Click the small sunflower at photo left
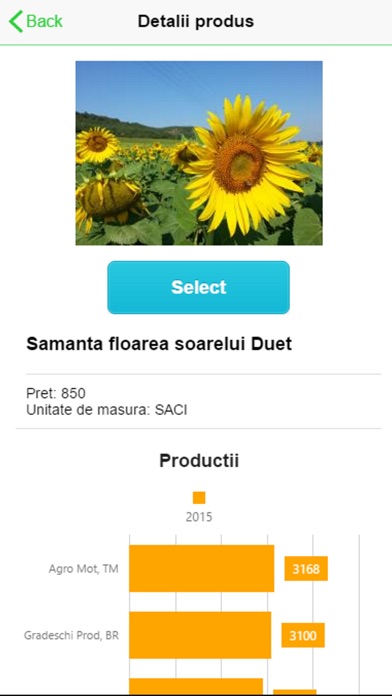This screenshot has height=696, width=392. (x=96, y=143)
